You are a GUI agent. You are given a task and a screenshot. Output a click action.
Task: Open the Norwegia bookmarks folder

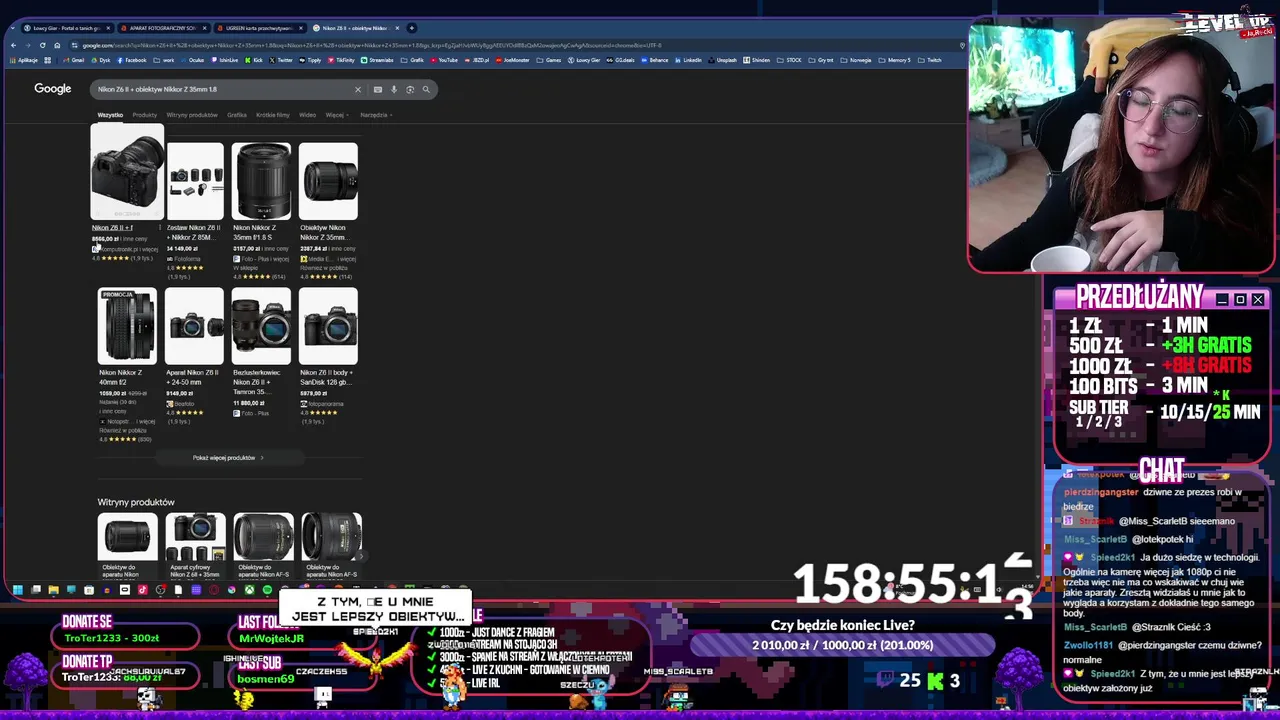pos(857,60)
